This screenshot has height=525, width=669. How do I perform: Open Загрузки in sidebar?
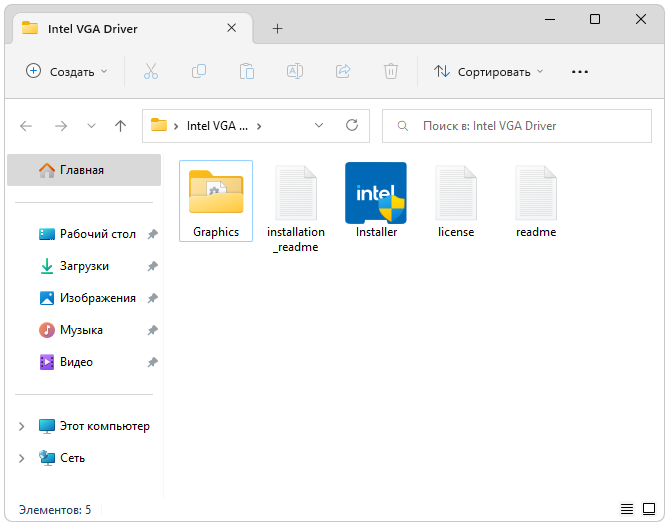tap(84, 266)
